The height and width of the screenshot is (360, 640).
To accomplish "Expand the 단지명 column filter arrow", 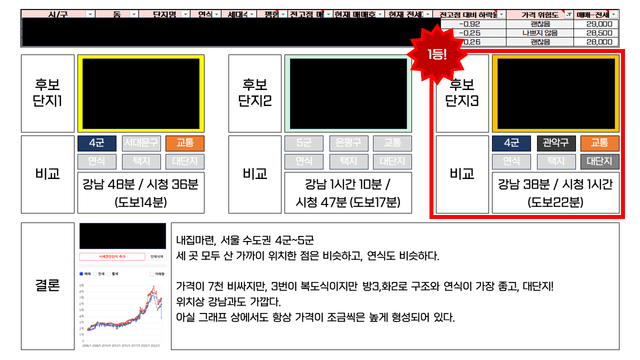I will [185, 14].
